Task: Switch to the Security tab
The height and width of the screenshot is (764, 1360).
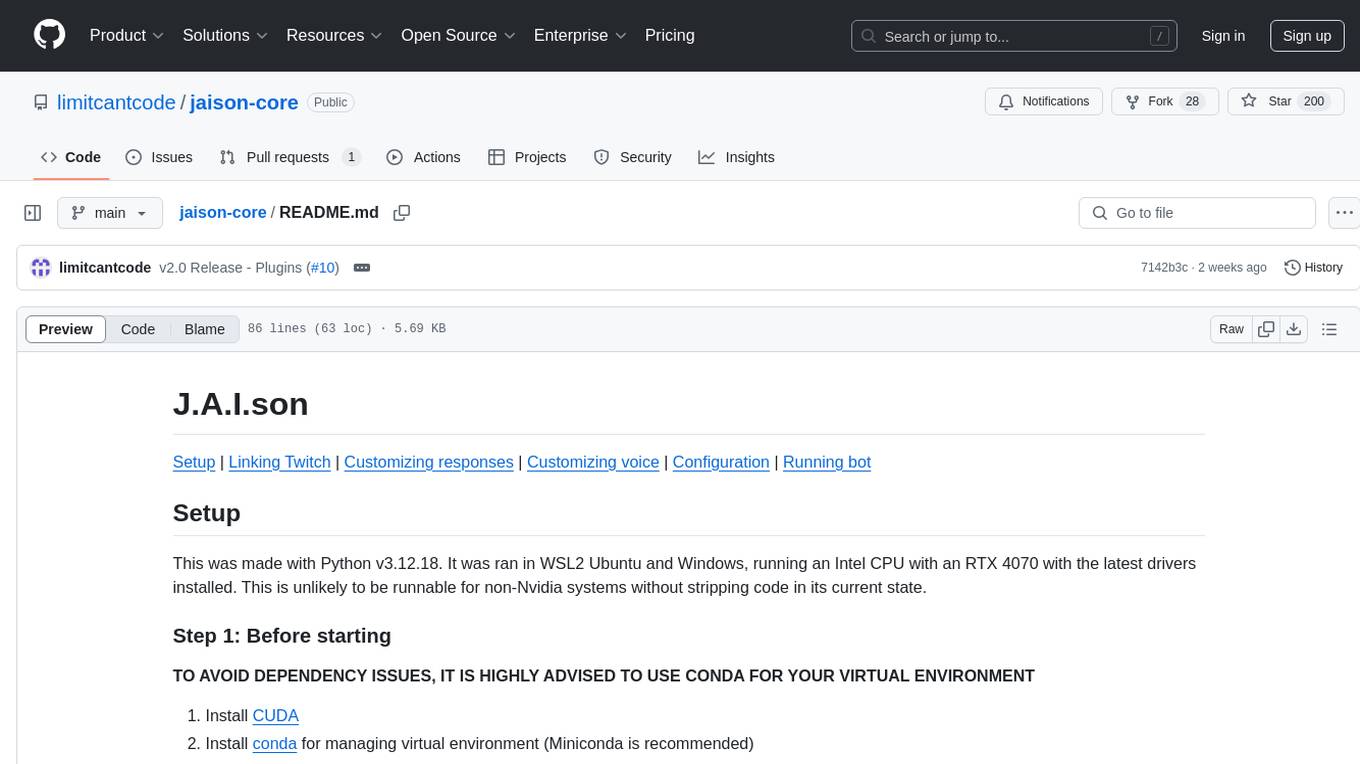Action: pos(633,157)
